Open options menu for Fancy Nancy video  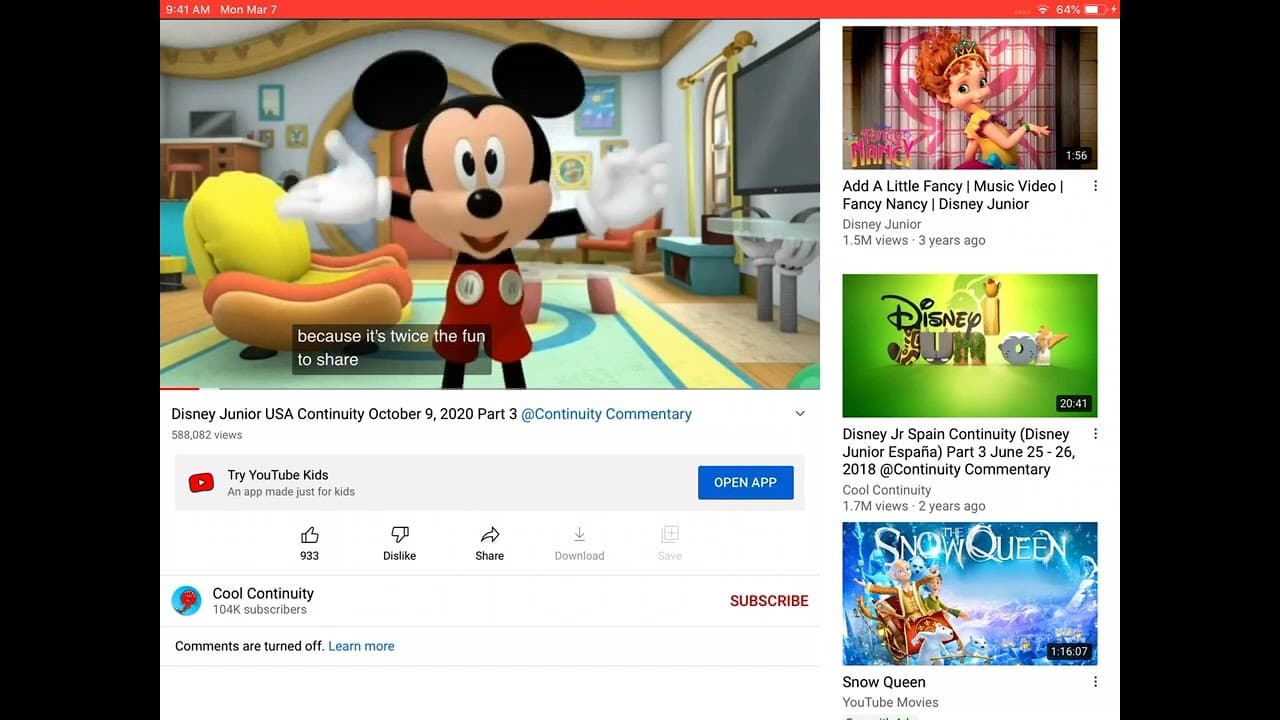tap(1095, 186)
